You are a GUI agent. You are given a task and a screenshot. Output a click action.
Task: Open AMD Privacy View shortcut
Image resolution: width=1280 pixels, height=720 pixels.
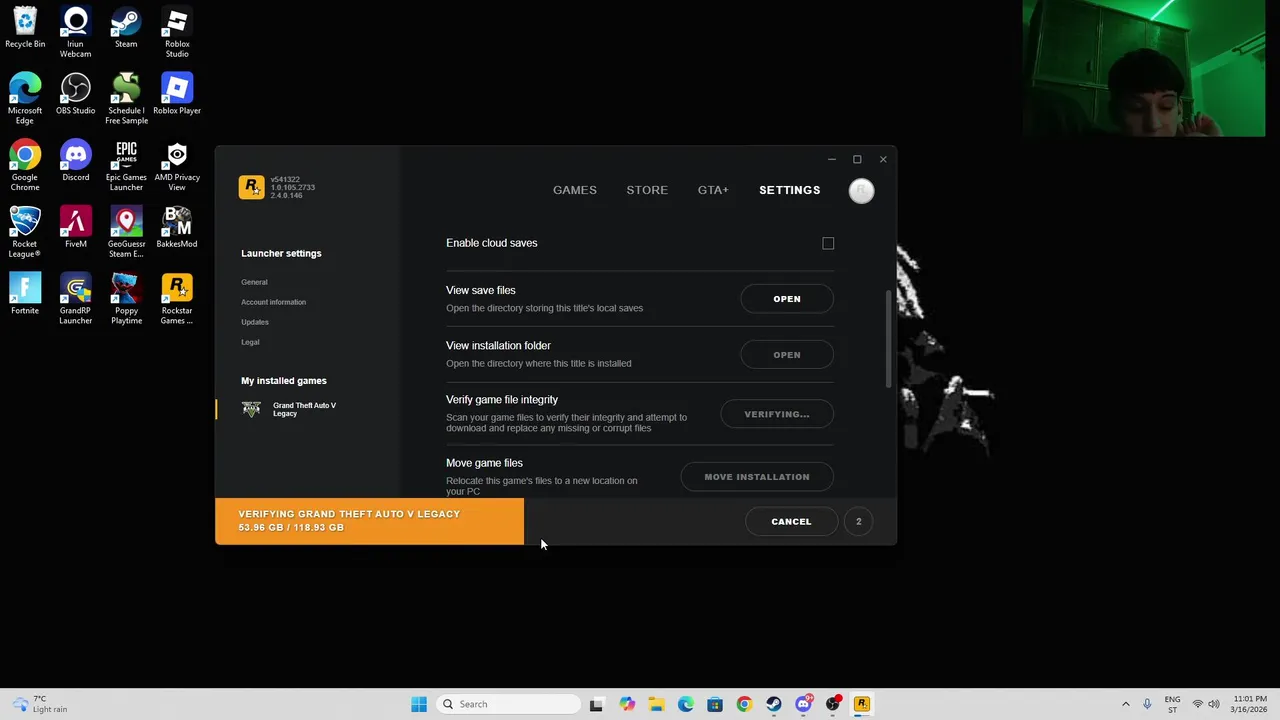[x=177, y=166]
